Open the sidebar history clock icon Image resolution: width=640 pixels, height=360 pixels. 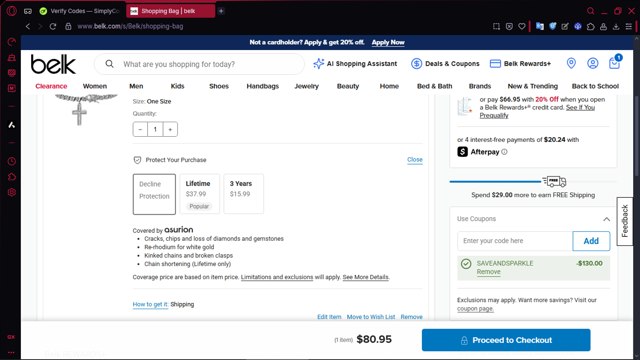coord(12,161)
